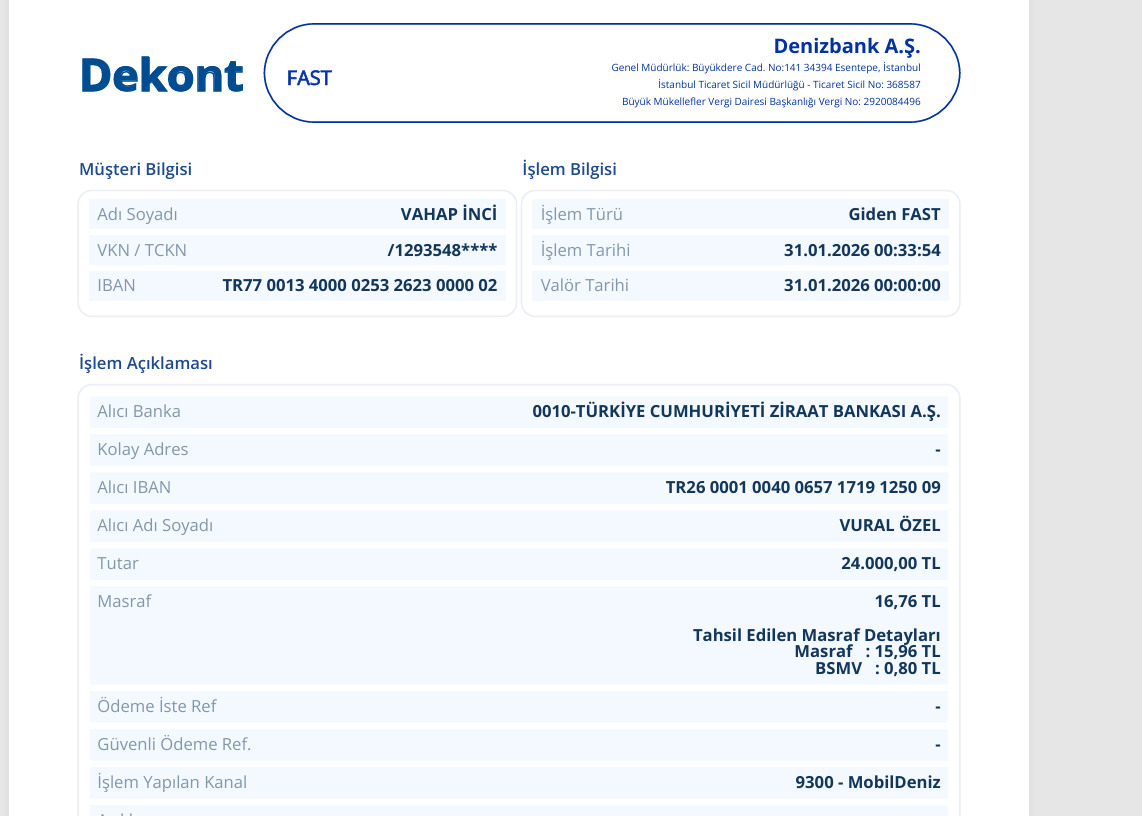Click the Denizbank A.Ş. bank name

pos(846,46)
